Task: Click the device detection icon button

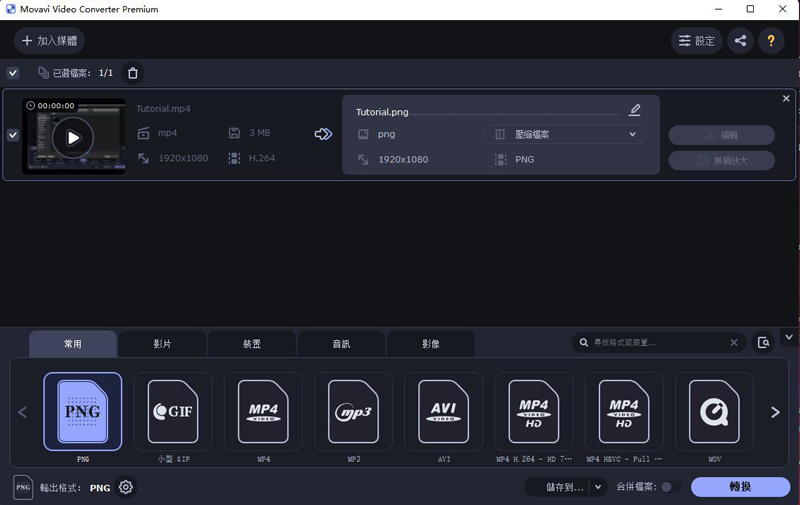Action: coord(763,343)
